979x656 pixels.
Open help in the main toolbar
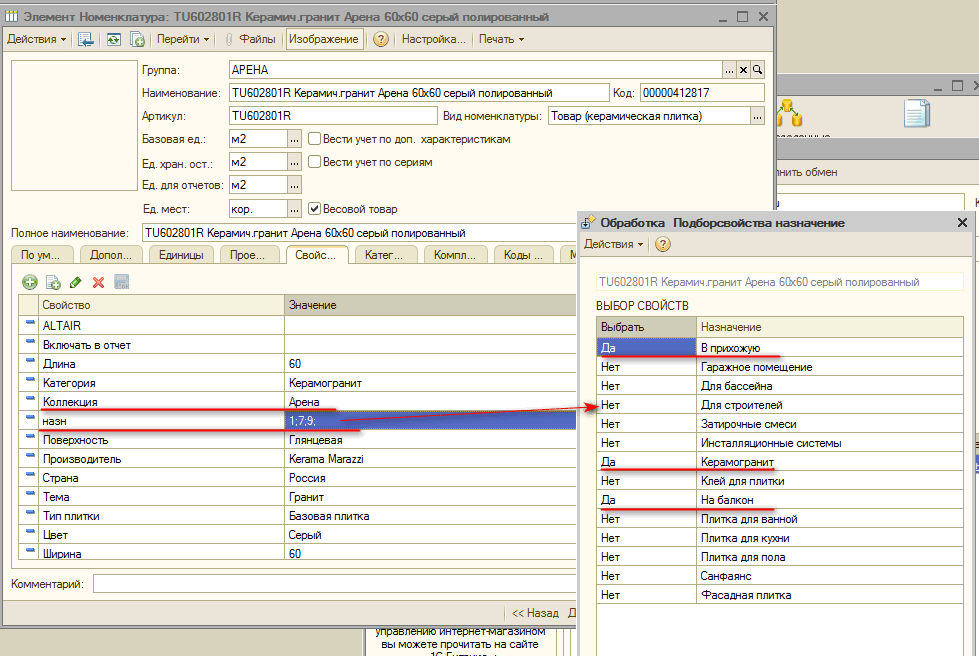pyautogui.click(x=381, y=39)
